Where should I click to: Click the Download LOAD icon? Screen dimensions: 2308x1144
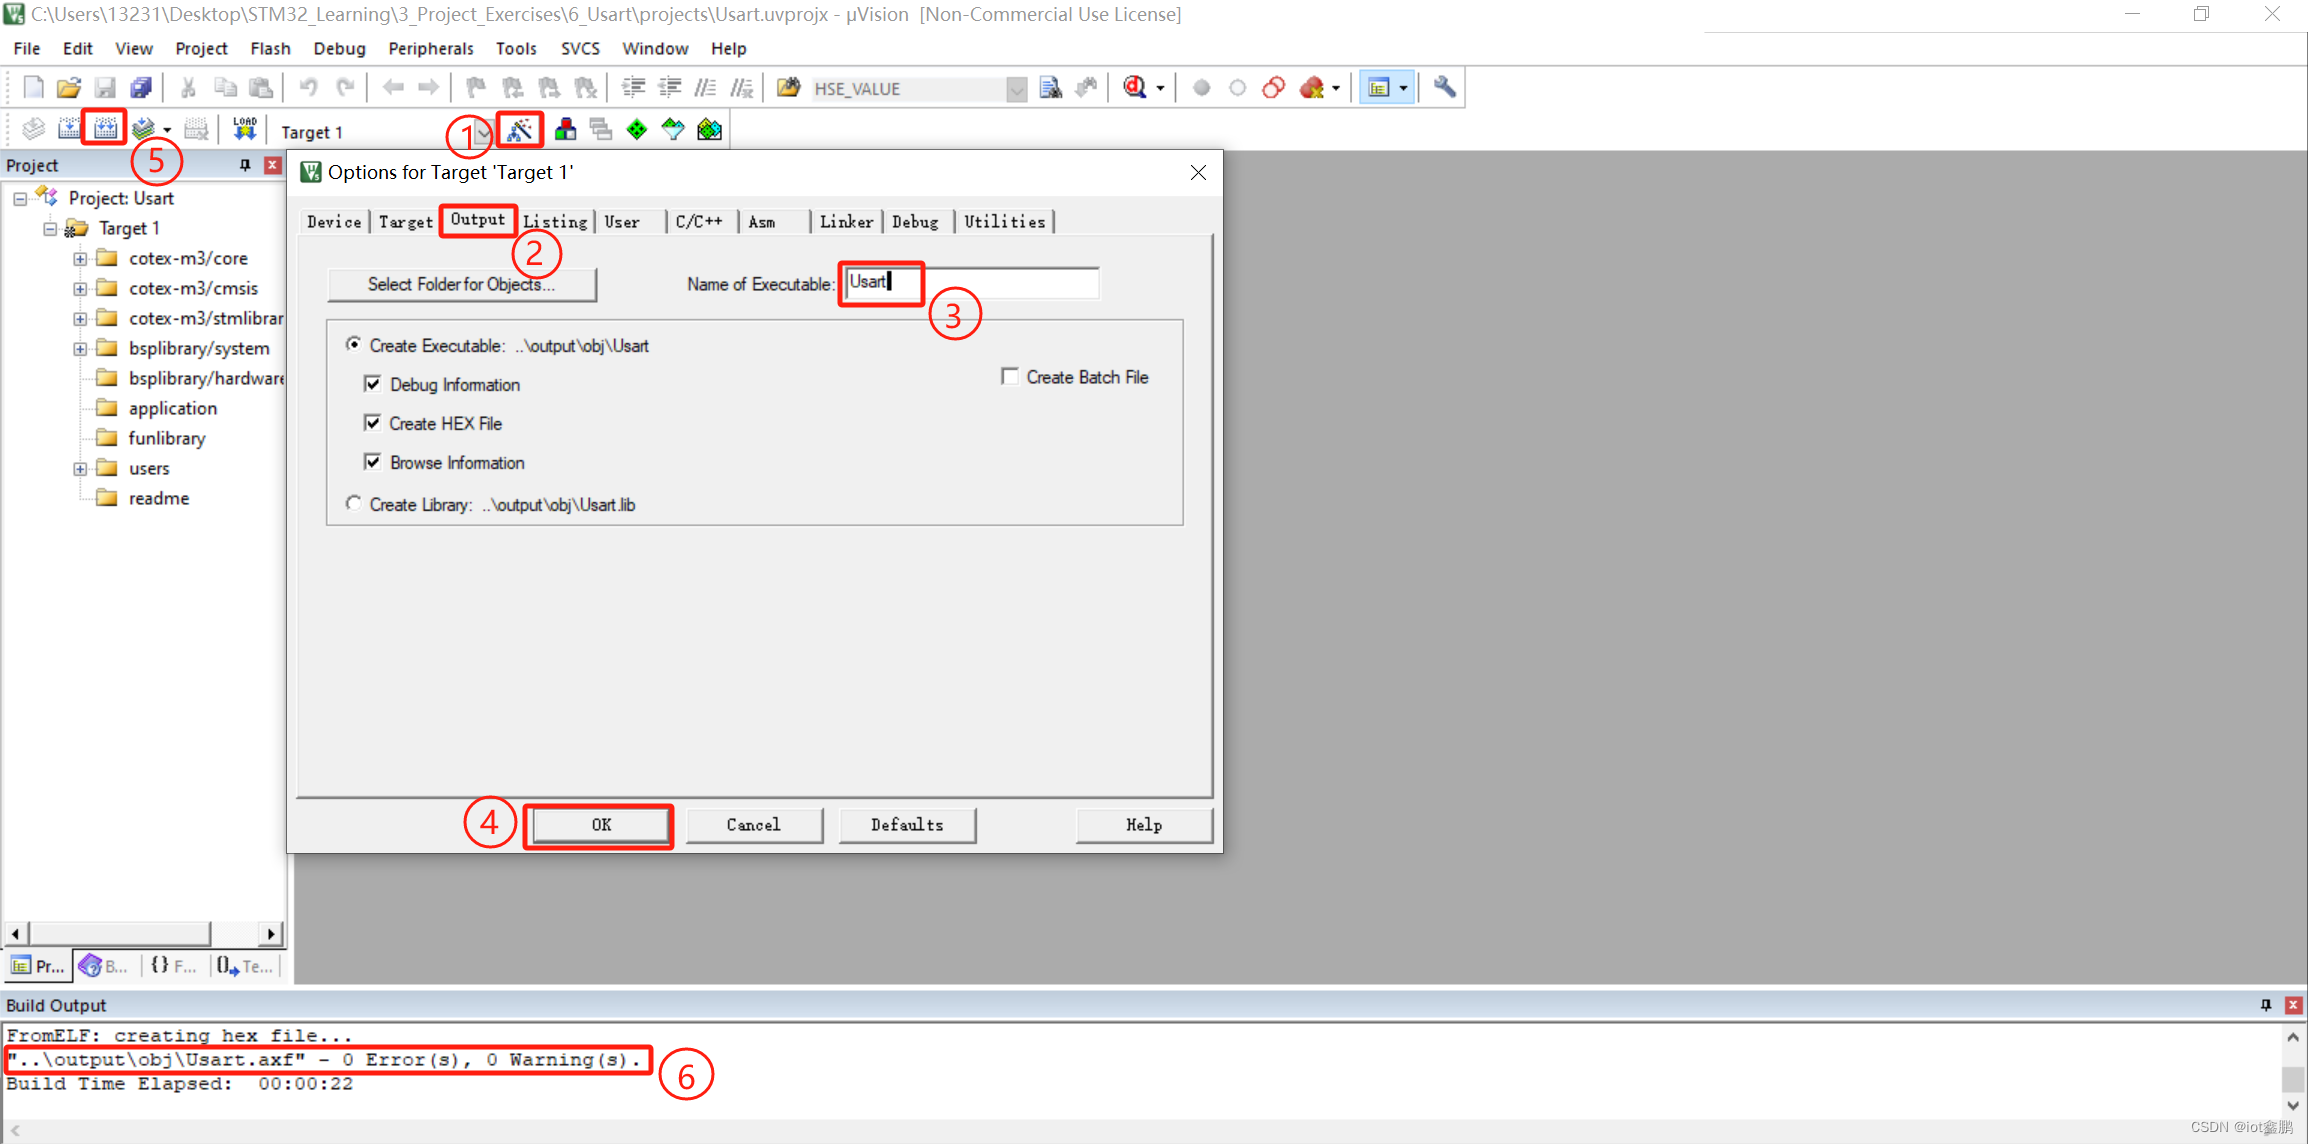tap(244, 129)
